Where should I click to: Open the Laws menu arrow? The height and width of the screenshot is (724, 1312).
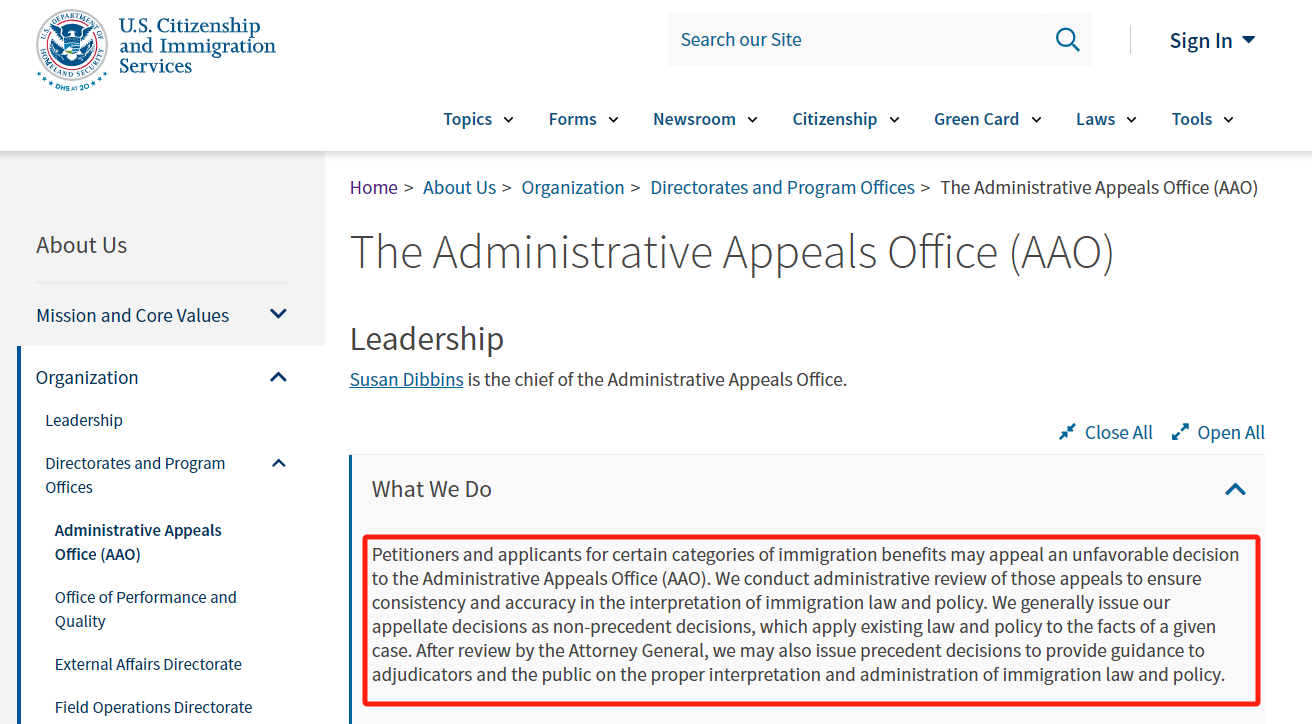(1132, 120)
